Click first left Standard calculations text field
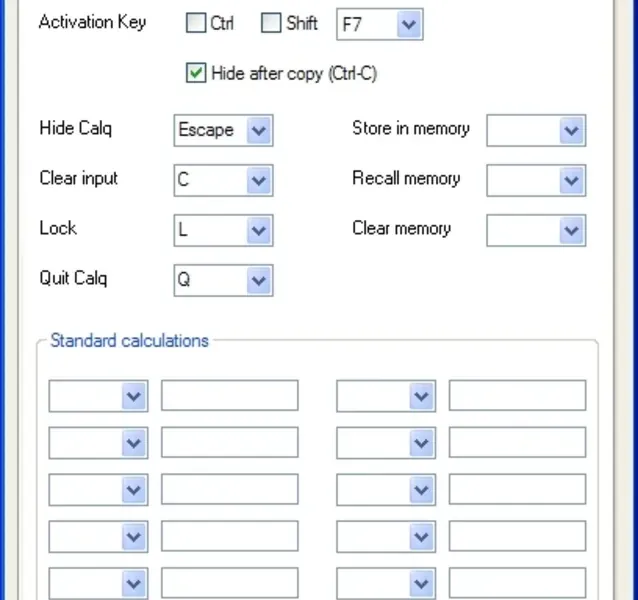Screen dimensions: 638x600 click(229, 396)
